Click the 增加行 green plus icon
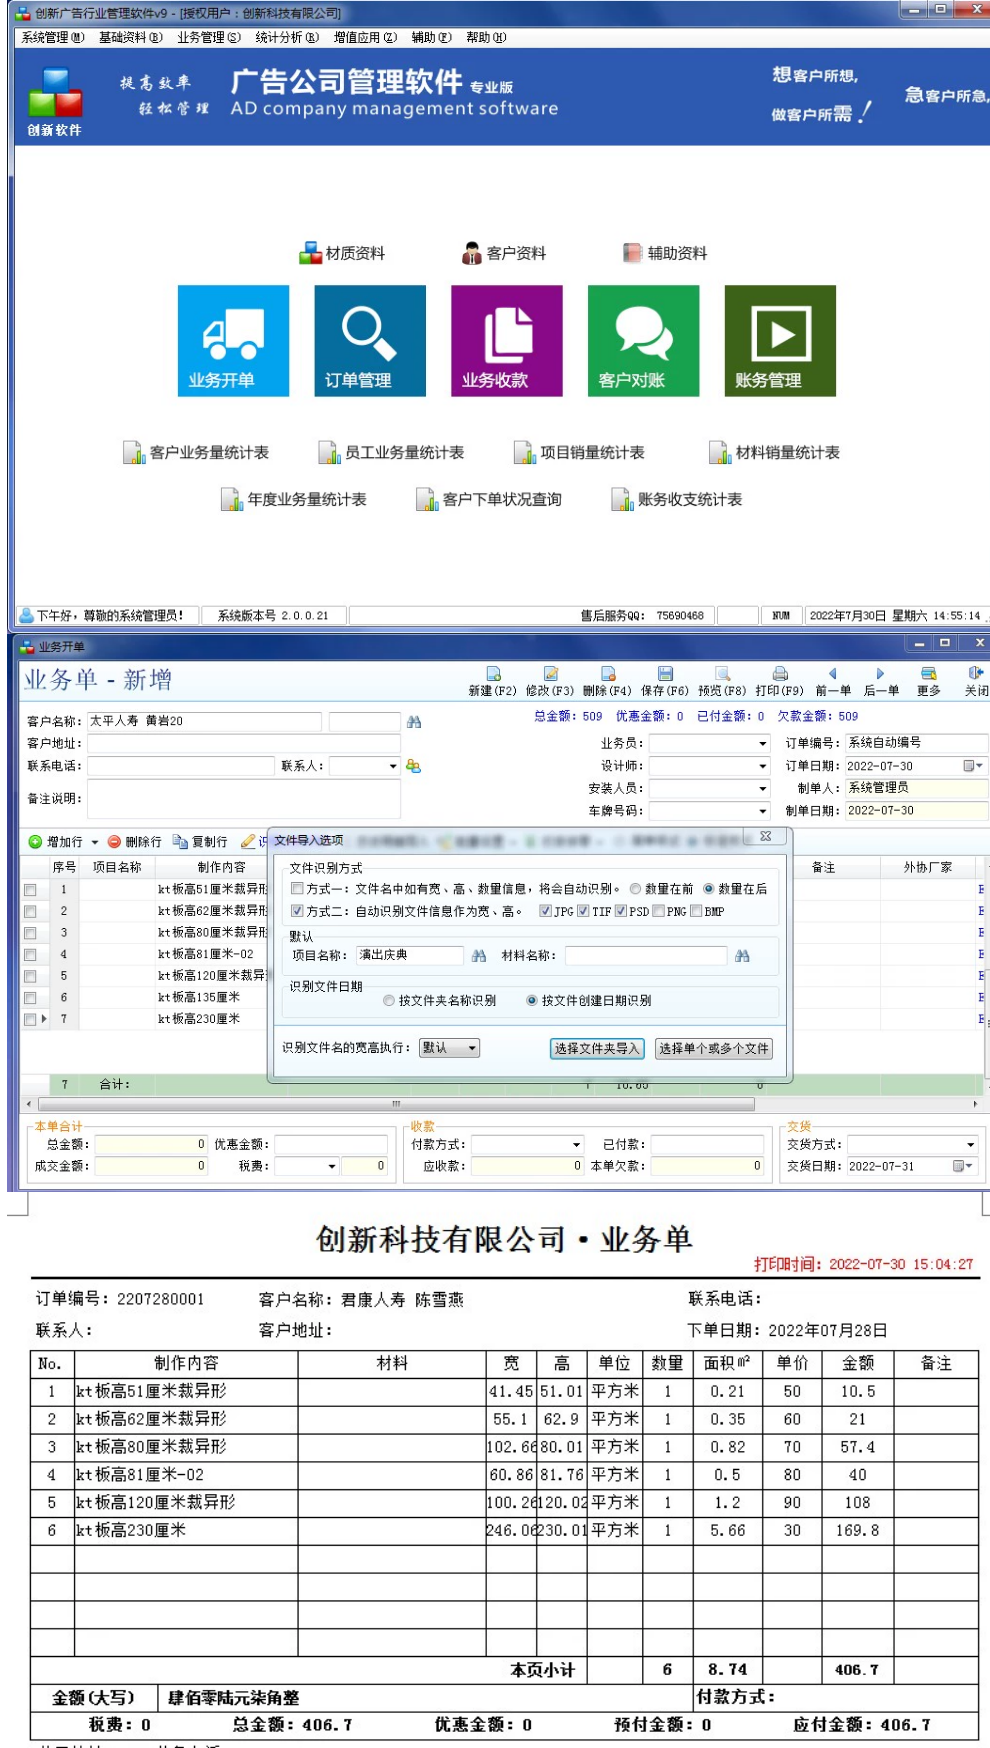990x1748 pixels. tap(35, 842)
